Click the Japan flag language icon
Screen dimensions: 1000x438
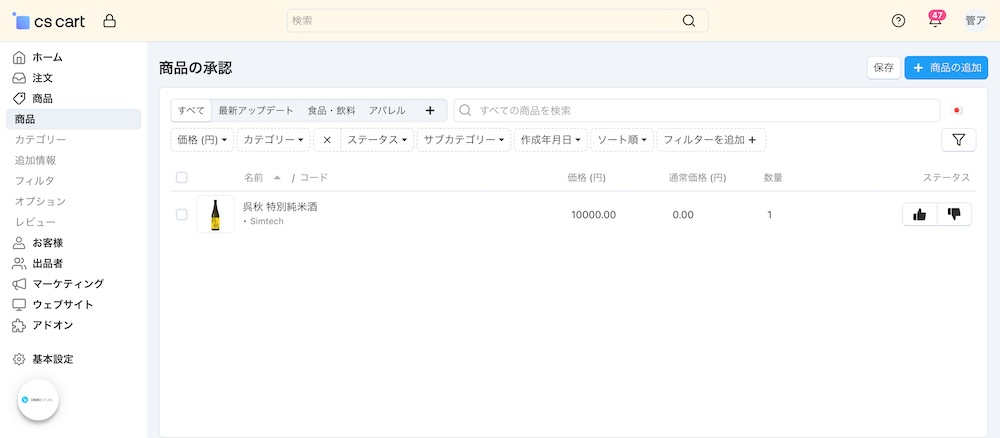tap(957, 110)
